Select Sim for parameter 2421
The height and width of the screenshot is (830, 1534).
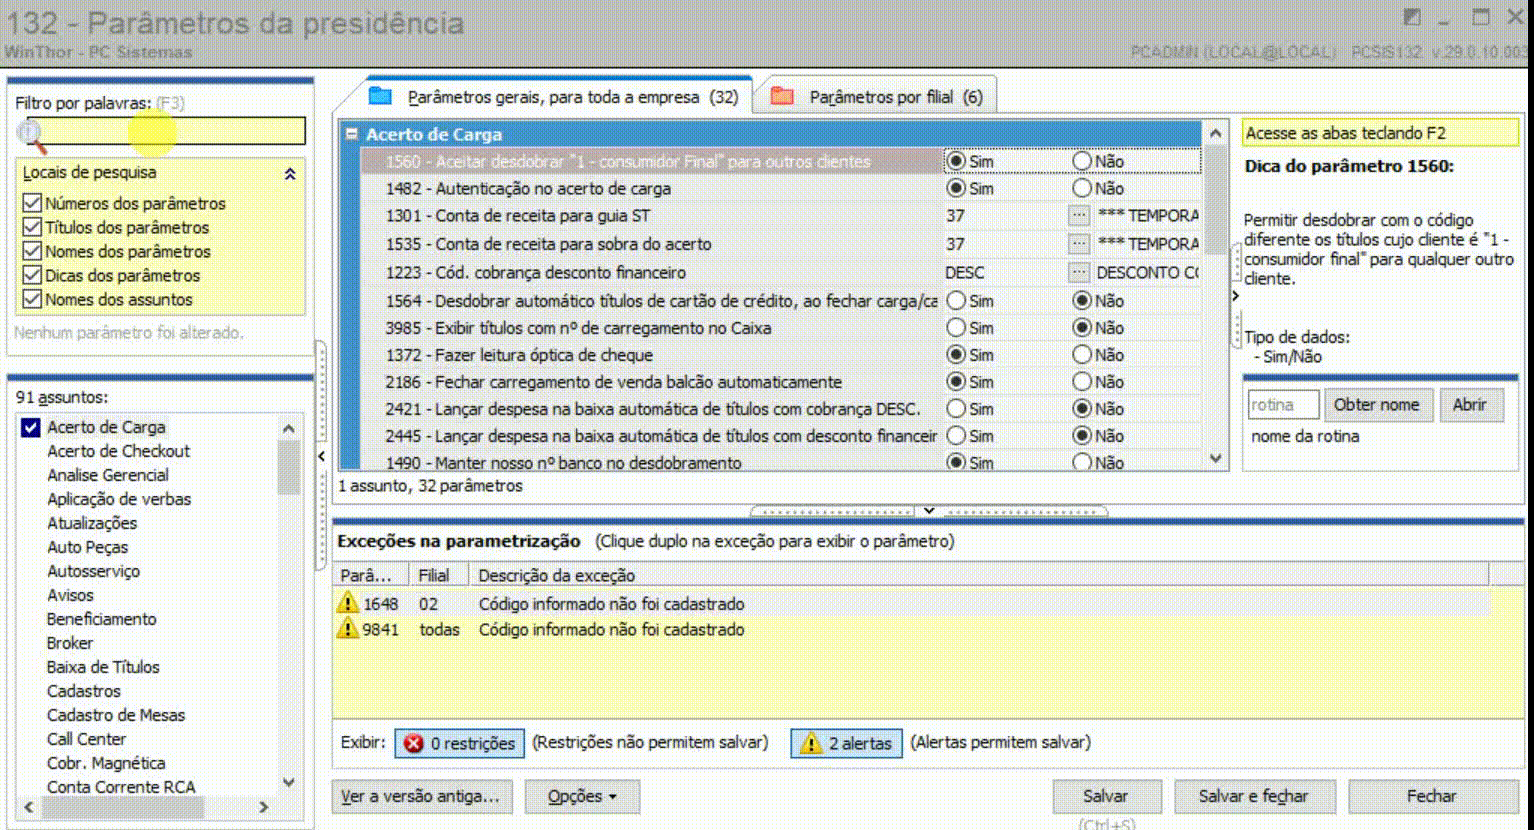956,408
